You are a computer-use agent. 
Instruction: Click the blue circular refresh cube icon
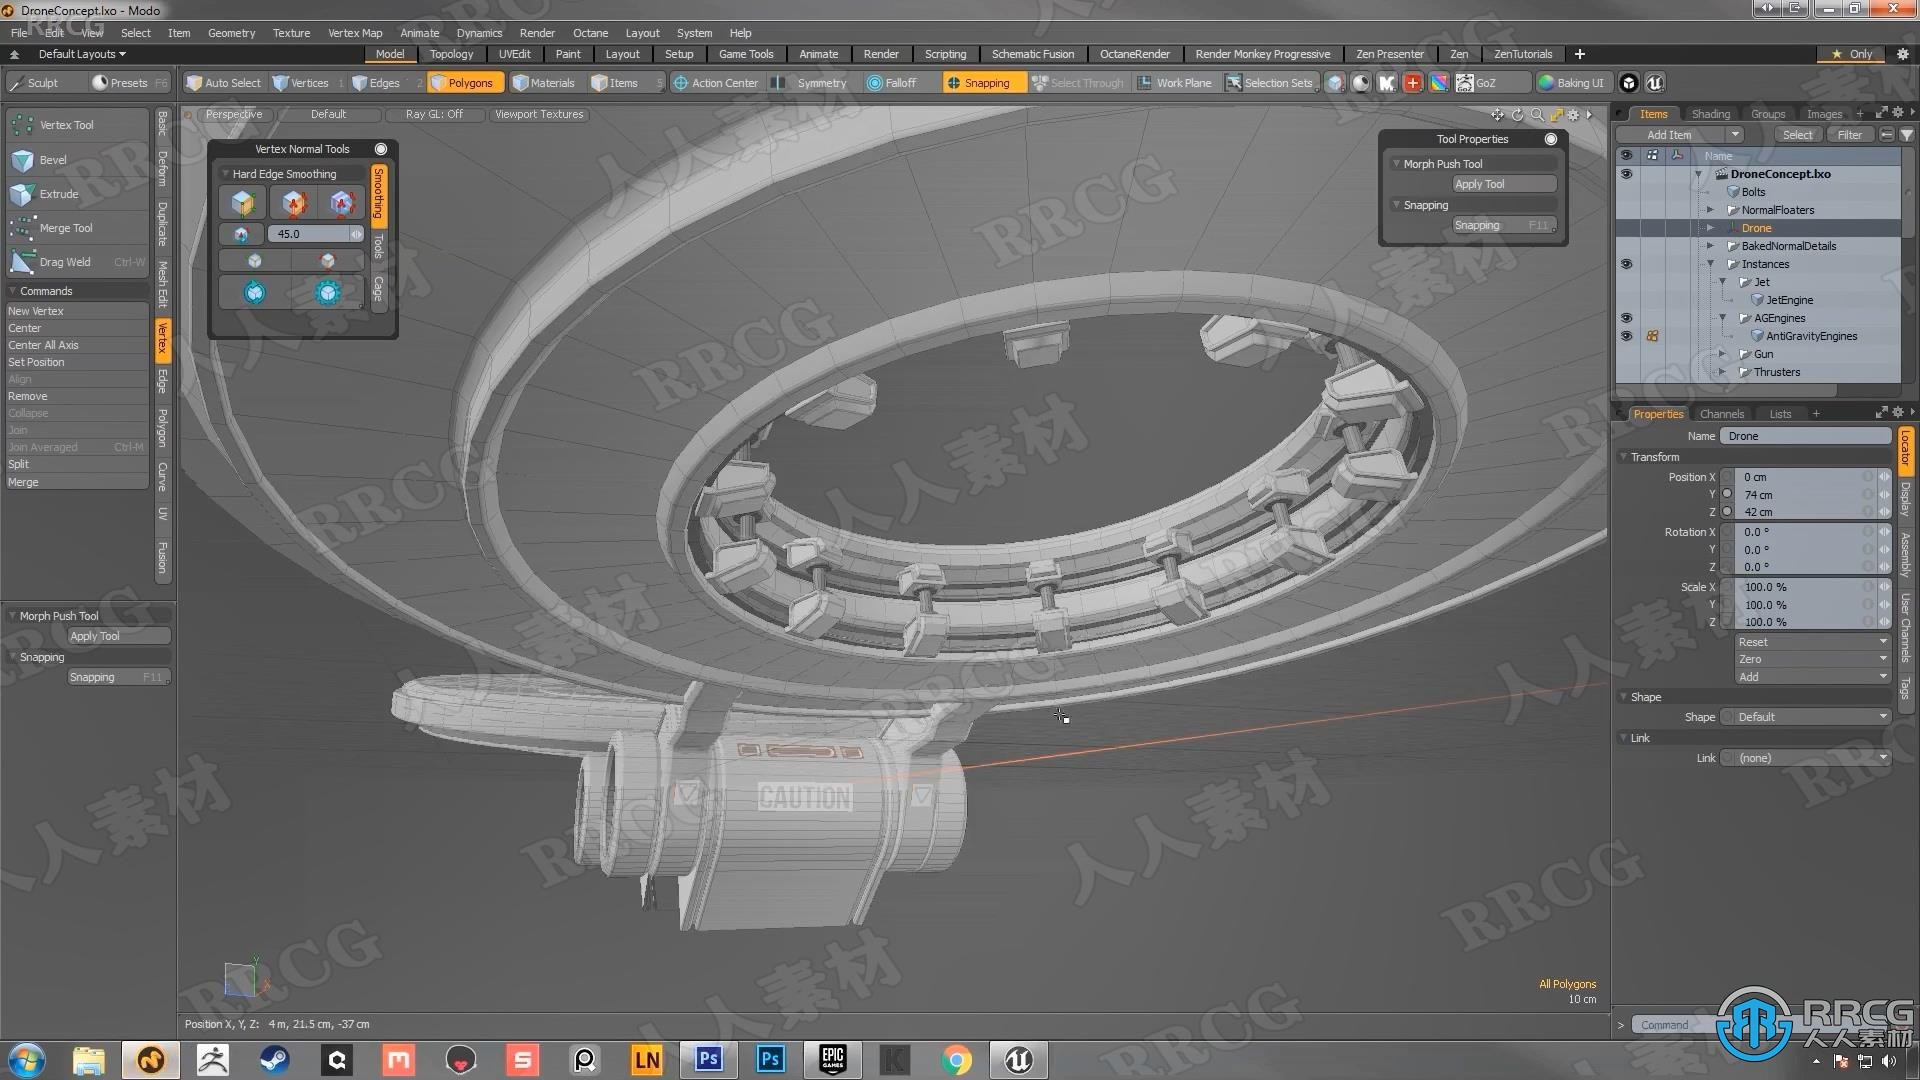[255, 293]
